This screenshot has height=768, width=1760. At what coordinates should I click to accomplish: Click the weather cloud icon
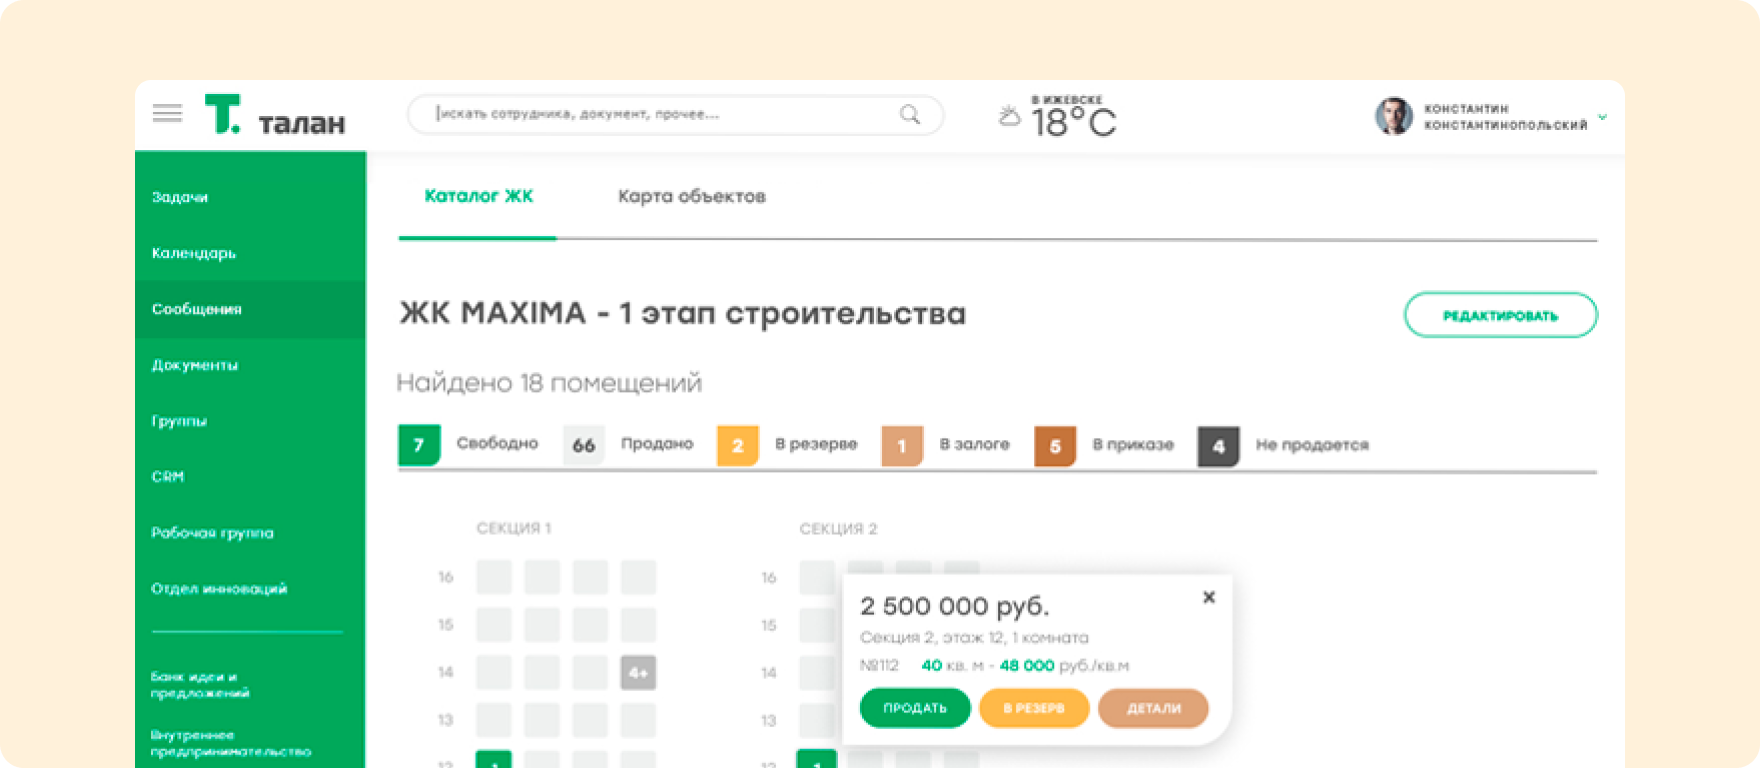click(1010, 116)
